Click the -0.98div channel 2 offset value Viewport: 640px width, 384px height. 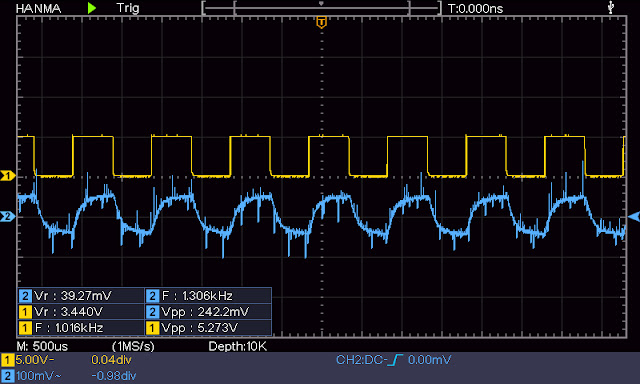tap(113, 376)
